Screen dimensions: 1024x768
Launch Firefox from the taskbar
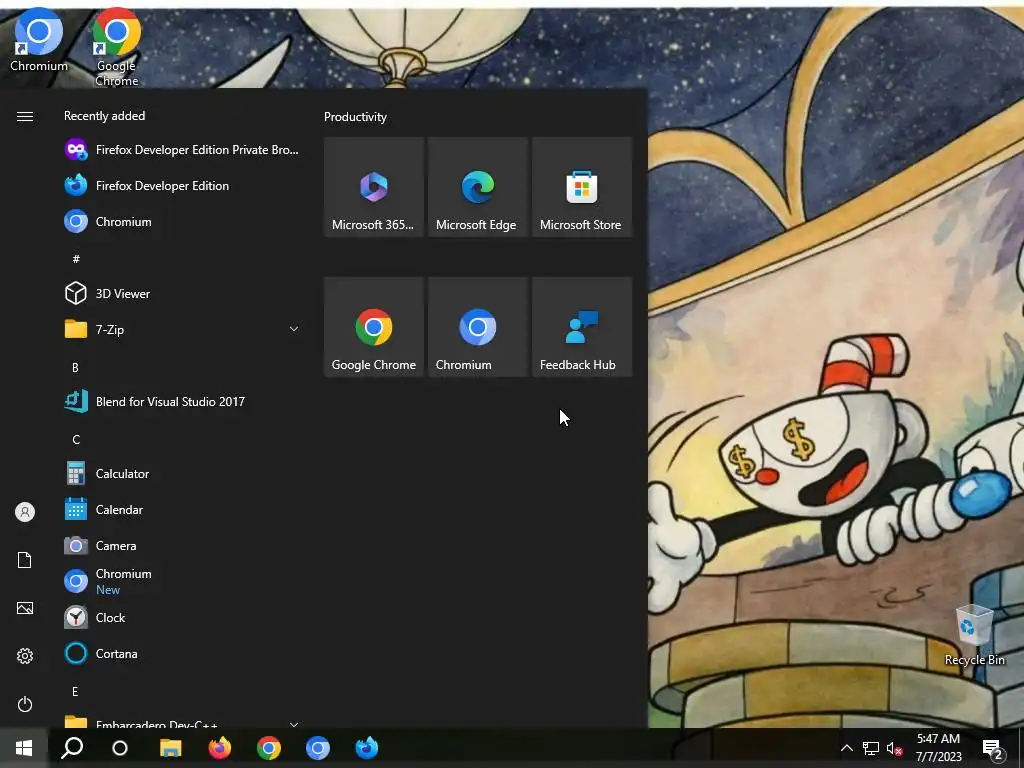tap(219, 748)
